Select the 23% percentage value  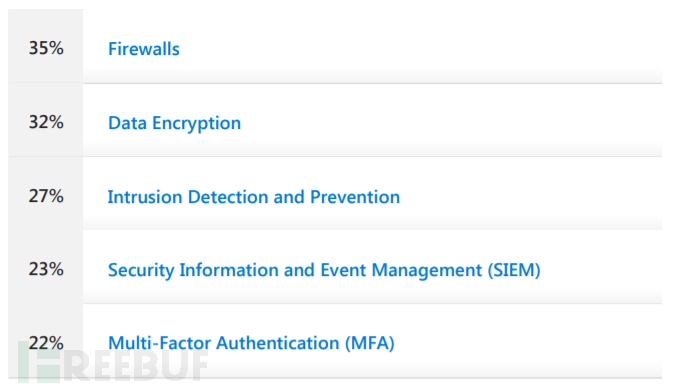pyautogui.click(x=46, y=269)
